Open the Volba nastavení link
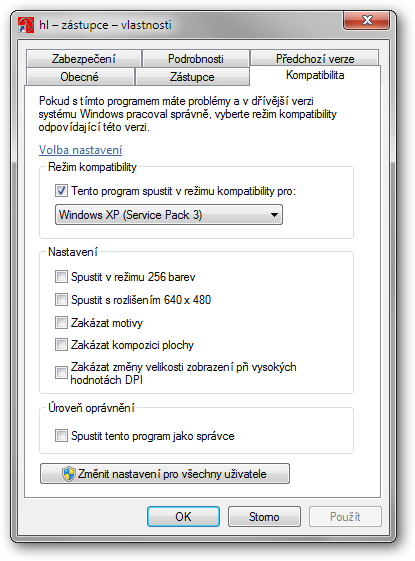This screenshot has width=415, height=561. 80,150
